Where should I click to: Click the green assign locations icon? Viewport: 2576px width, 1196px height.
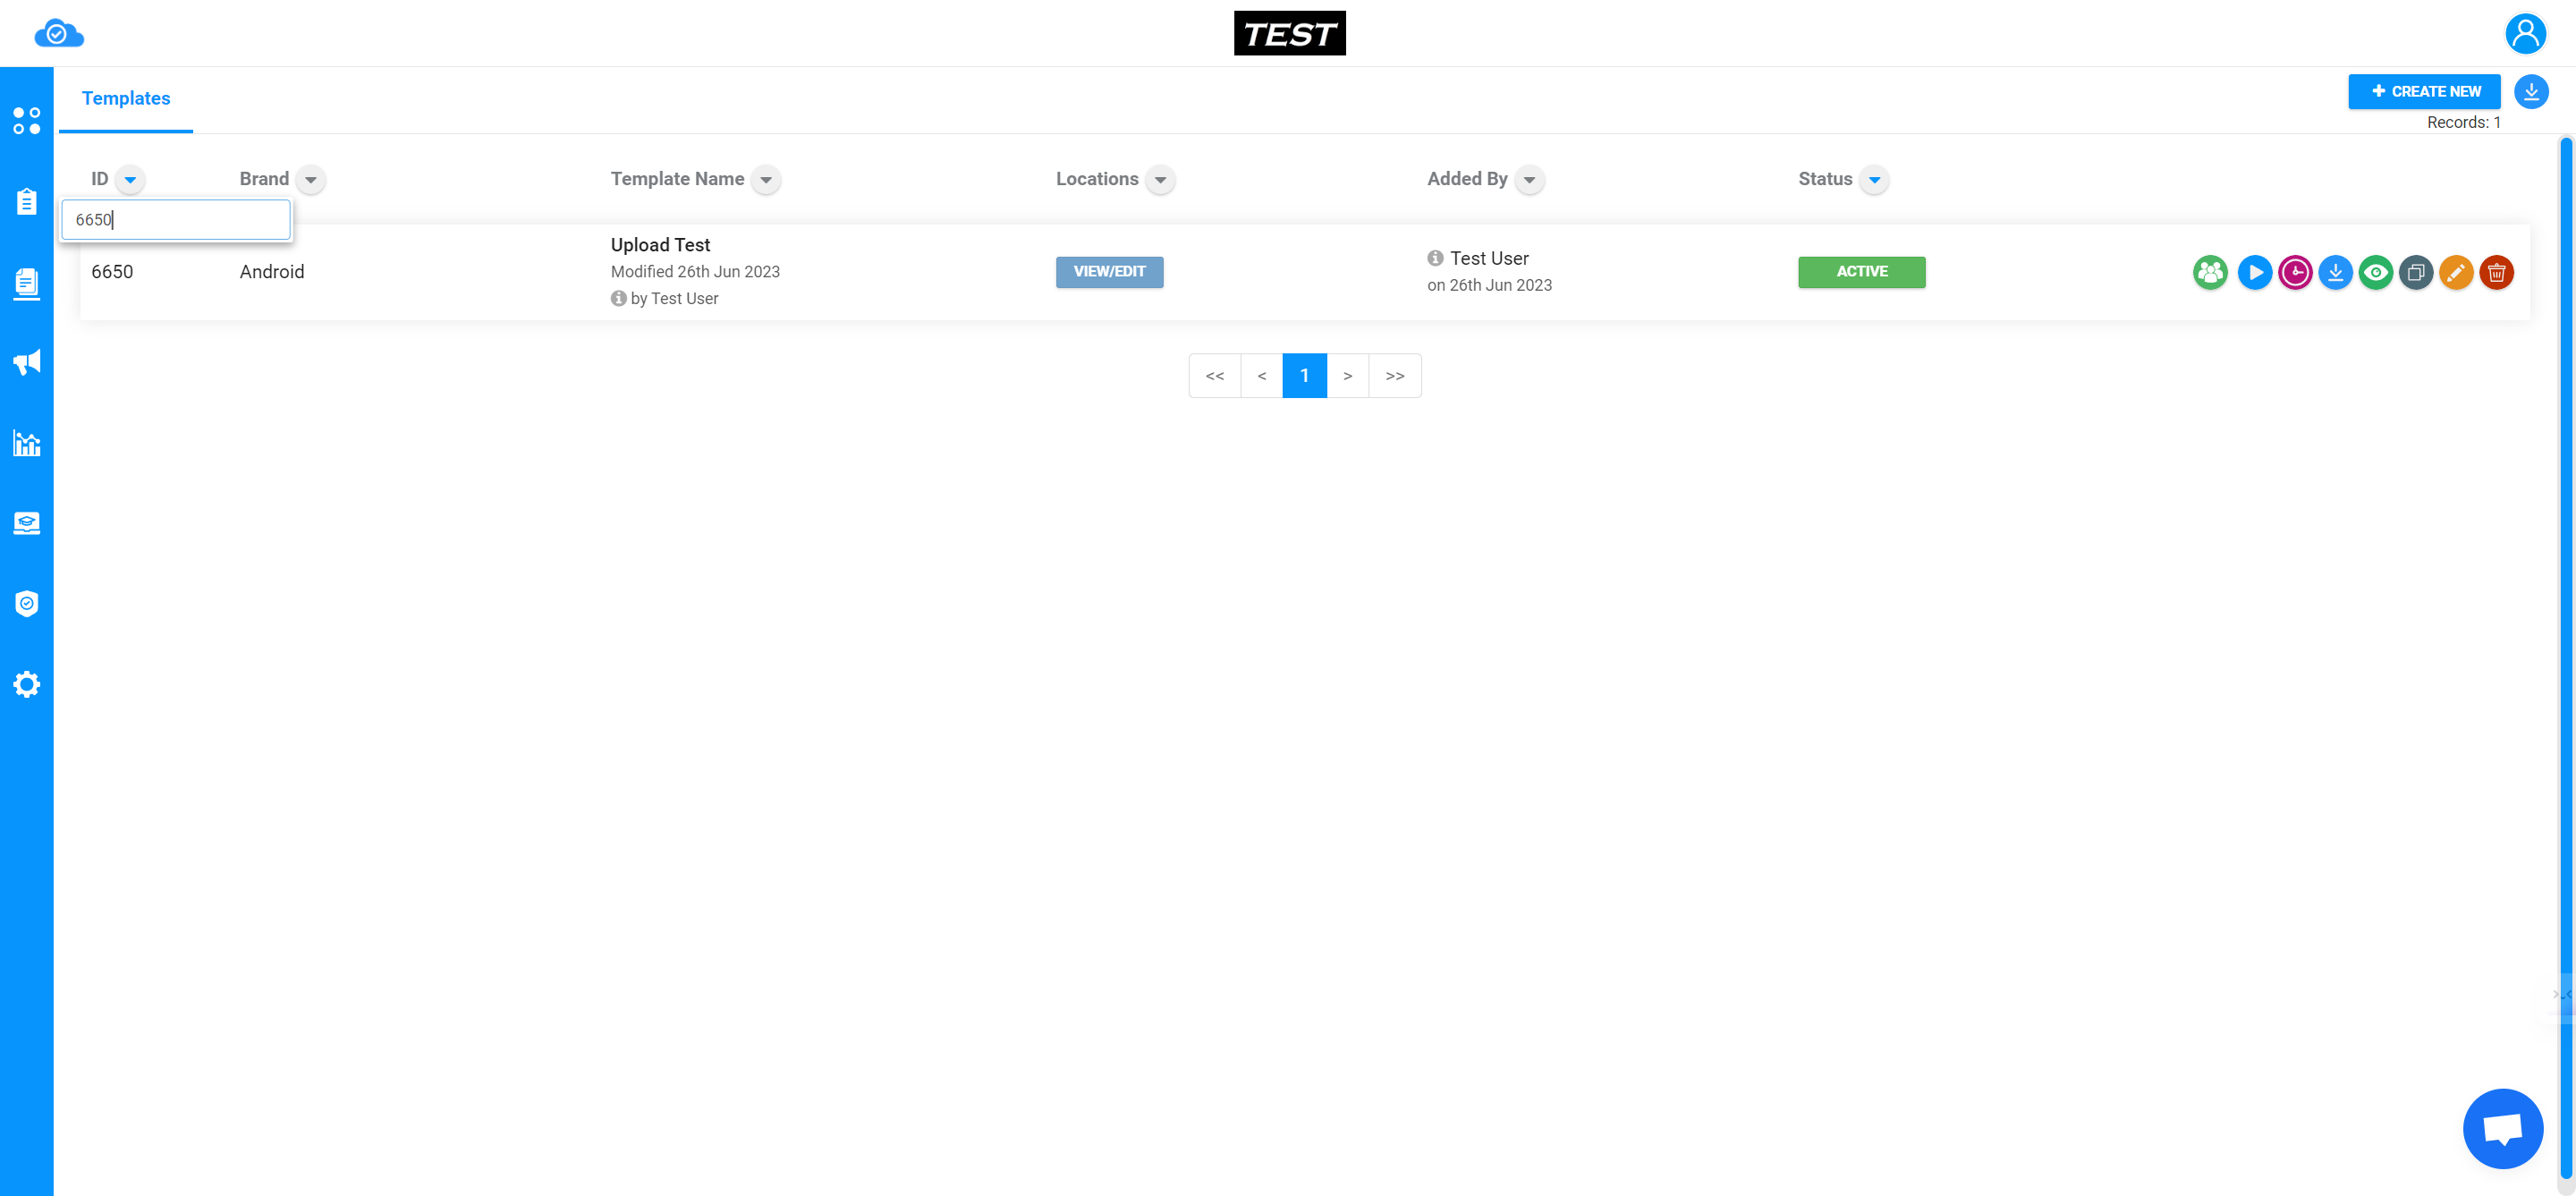tap(2211, 271)
